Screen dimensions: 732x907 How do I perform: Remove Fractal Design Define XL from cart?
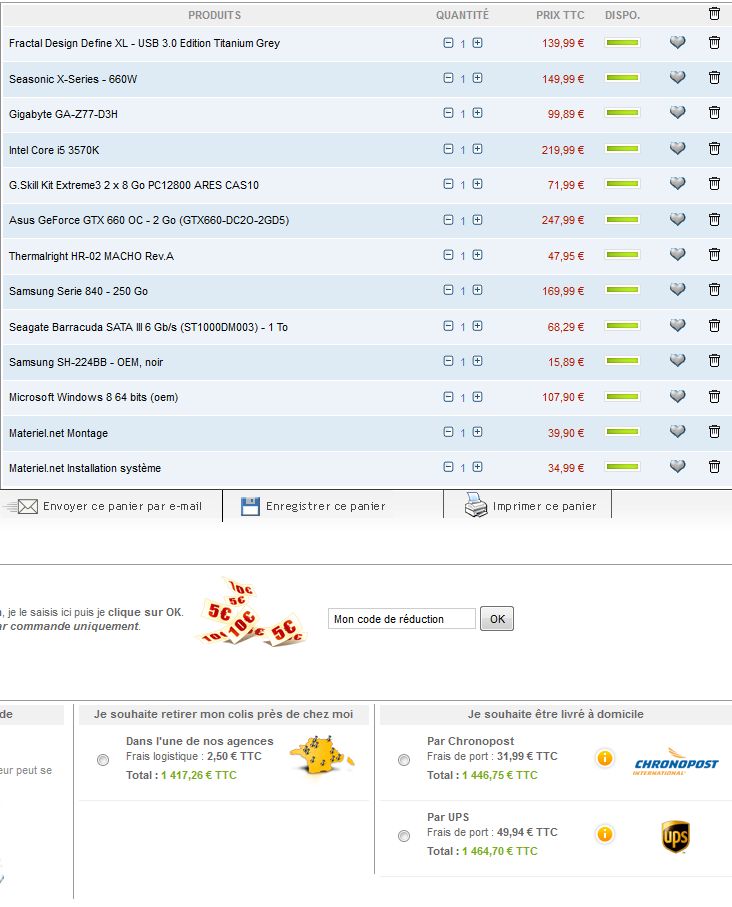click(715, 42)
